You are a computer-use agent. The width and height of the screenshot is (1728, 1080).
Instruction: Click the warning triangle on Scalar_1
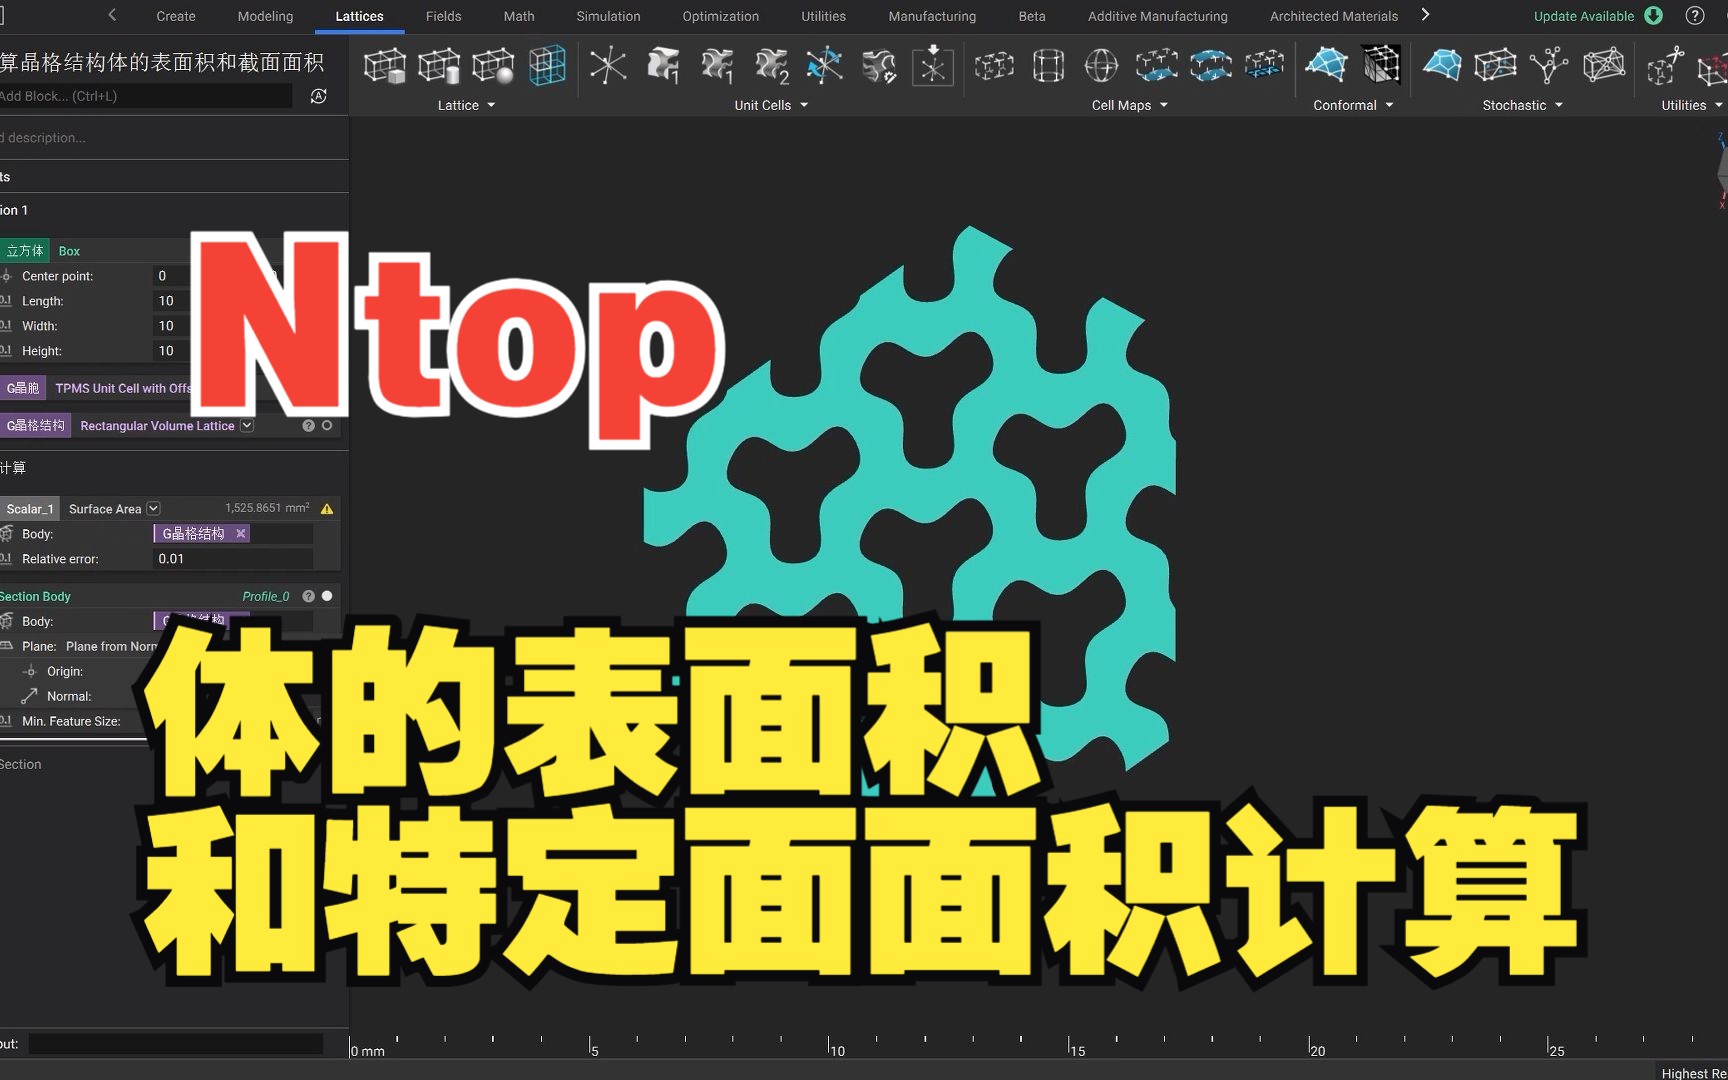[x=327, y=509]
